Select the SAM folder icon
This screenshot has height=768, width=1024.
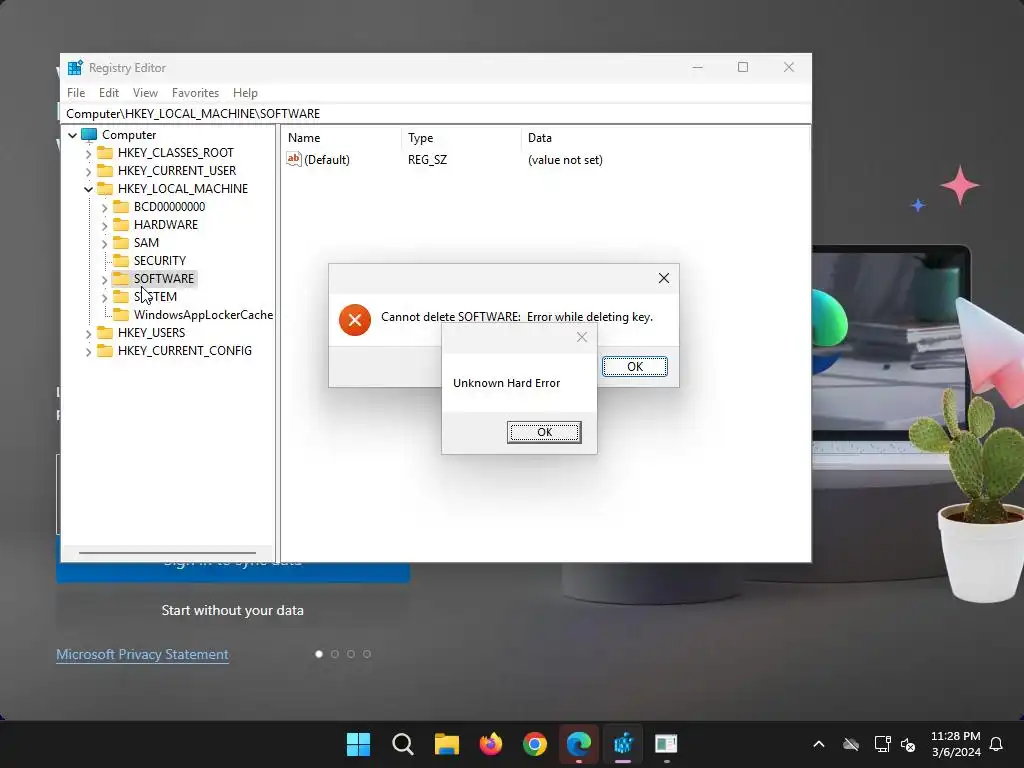coord(121,242)
